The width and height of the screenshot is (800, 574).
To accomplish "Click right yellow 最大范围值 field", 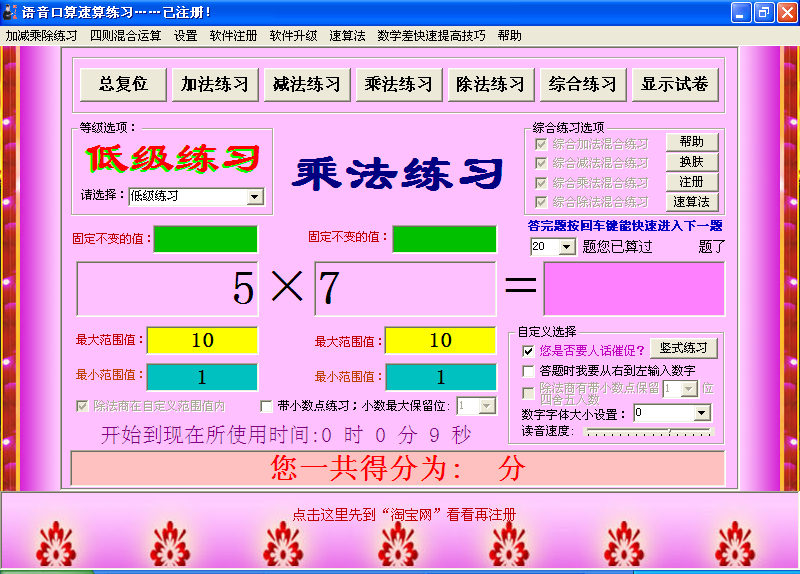I will 441,340.
